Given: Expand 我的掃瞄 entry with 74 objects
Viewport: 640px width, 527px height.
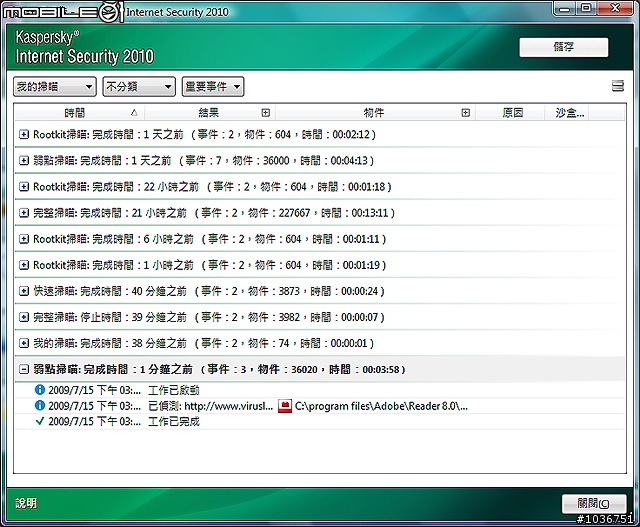Looking at the screenshot, I should pos(24,343).
